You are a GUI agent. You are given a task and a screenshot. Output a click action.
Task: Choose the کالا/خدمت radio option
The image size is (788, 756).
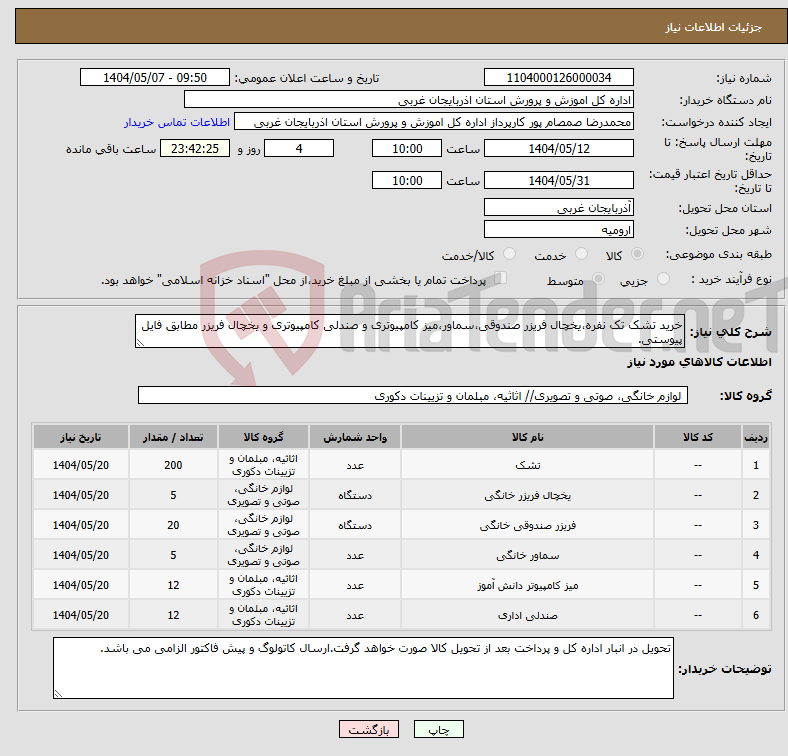pos(510,256)
